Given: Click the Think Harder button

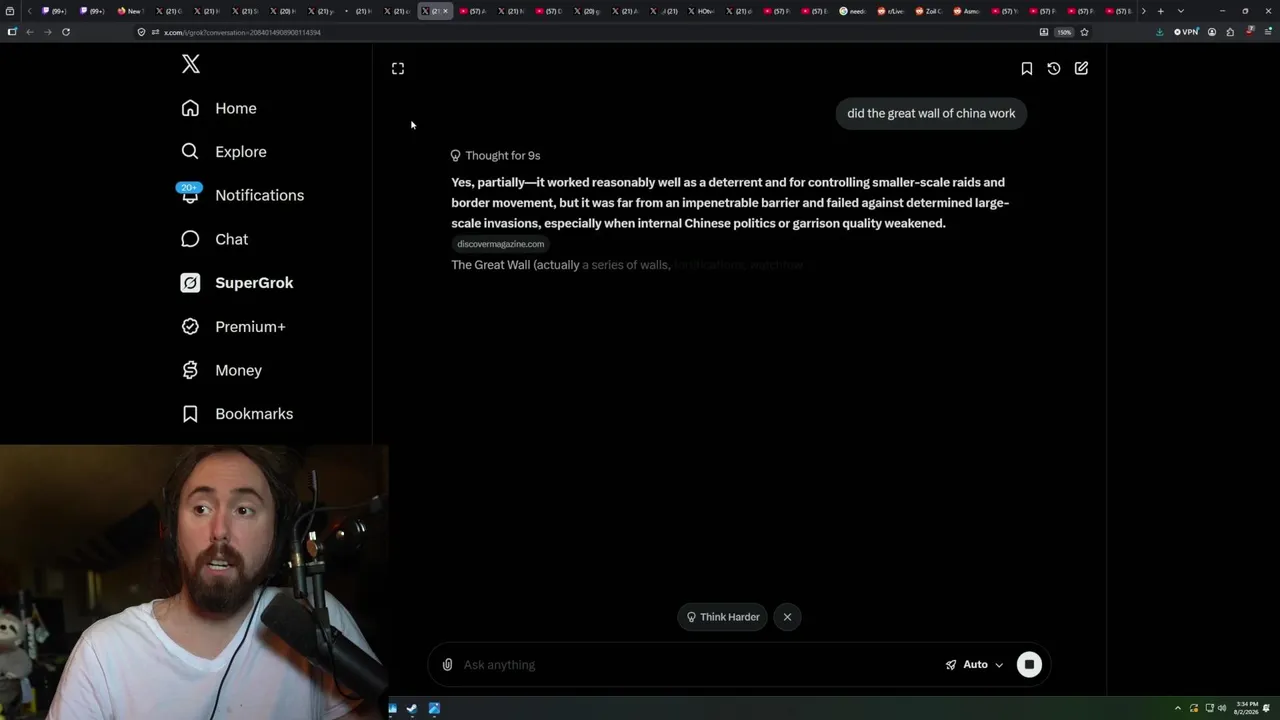Looking at the screenshot, I should [723, 617].
